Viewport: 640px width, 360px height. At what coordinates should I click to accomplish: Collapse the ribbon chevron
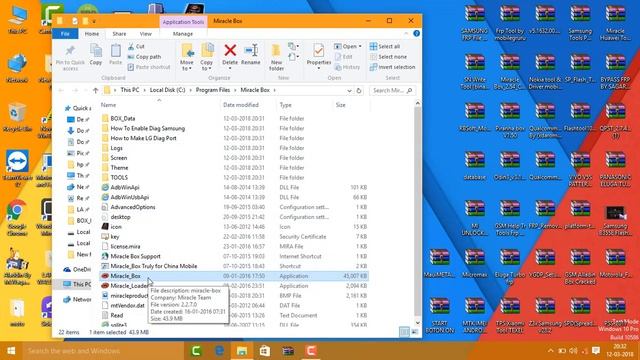coord(406,33)
